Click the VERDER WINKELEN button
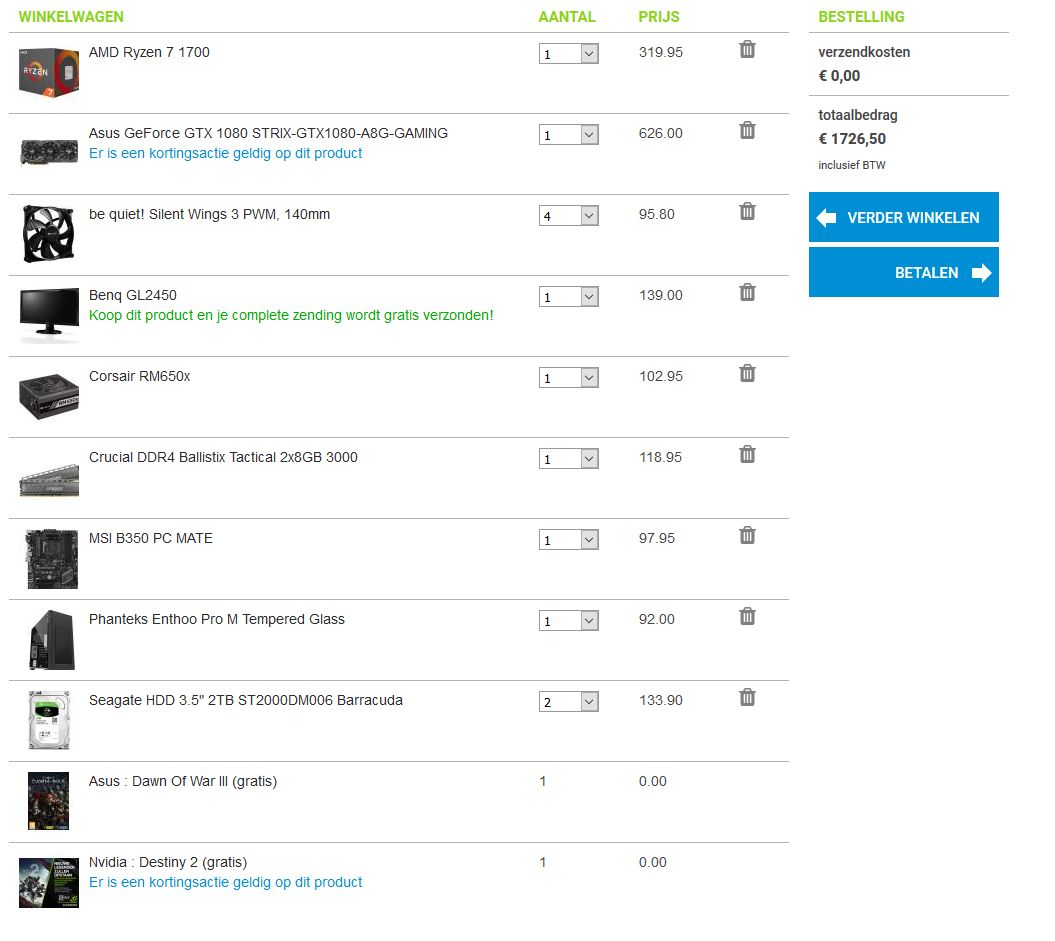The height and width of the screenshot is (941, 1055). [904, 217]
